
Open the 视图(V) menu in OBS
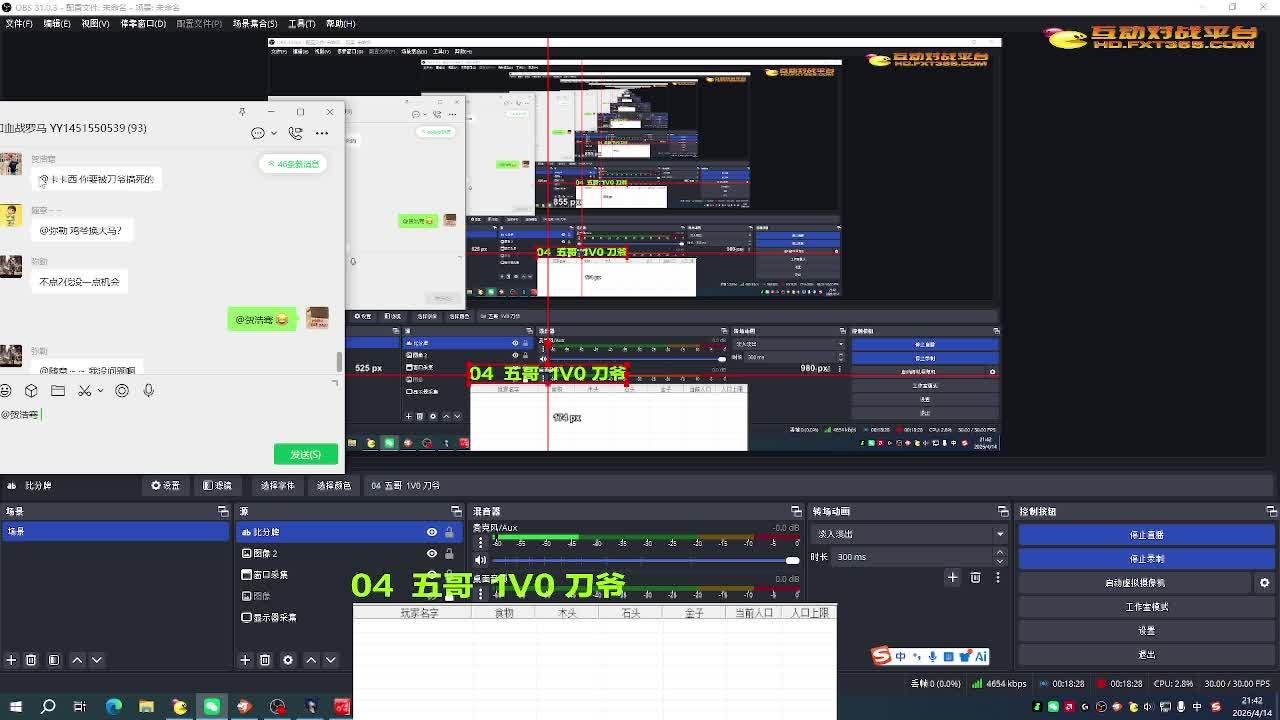[x=95, y=23]
